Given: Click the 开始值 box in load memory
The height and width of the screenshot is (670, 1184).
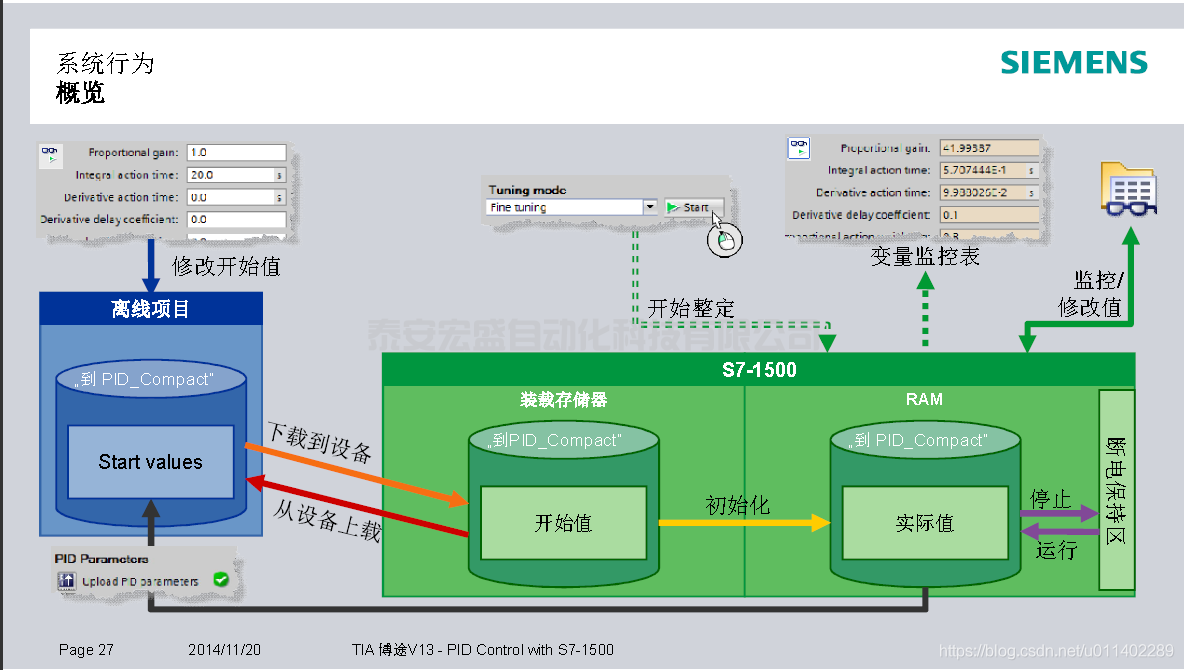Looking at the screenshot, I should click(x=563, y=523).
